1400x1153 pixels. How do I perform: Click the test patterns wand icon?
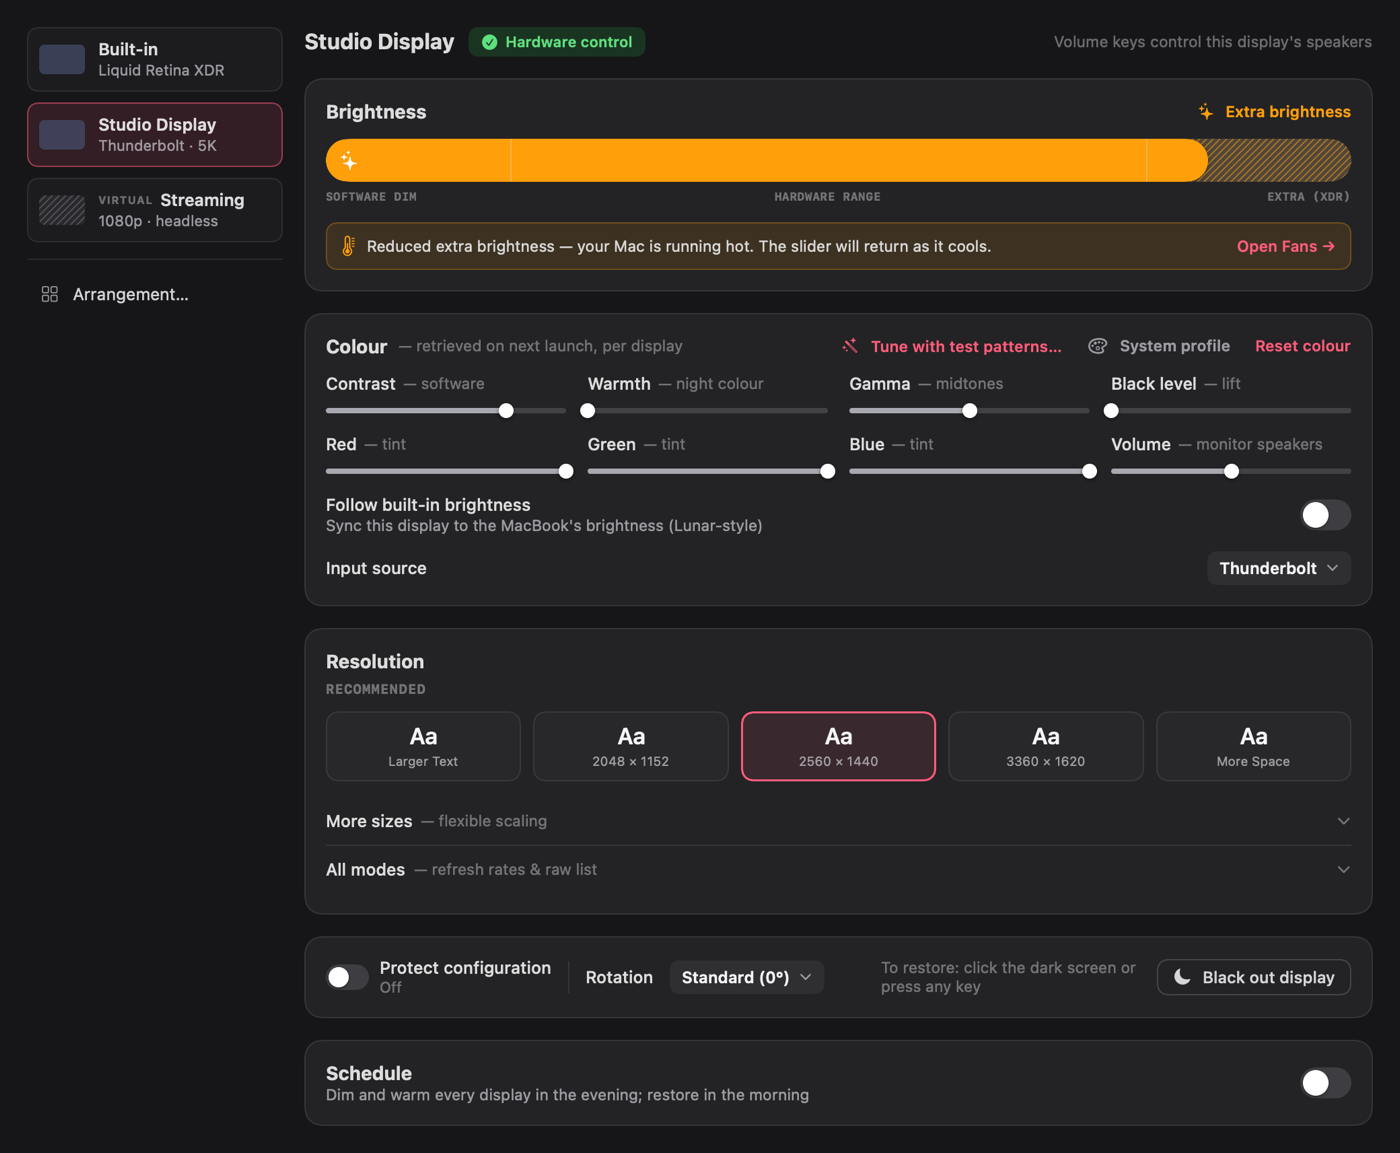[850, 346]
